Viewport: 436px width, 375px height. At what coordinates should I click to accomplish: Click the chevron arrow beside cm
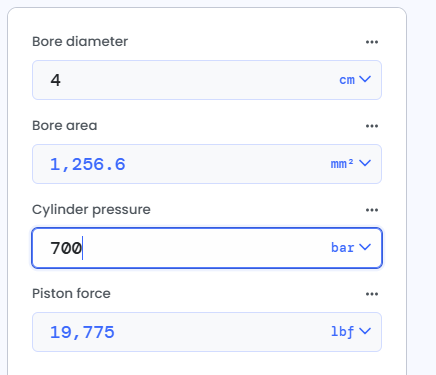click(x=365, y=79)
